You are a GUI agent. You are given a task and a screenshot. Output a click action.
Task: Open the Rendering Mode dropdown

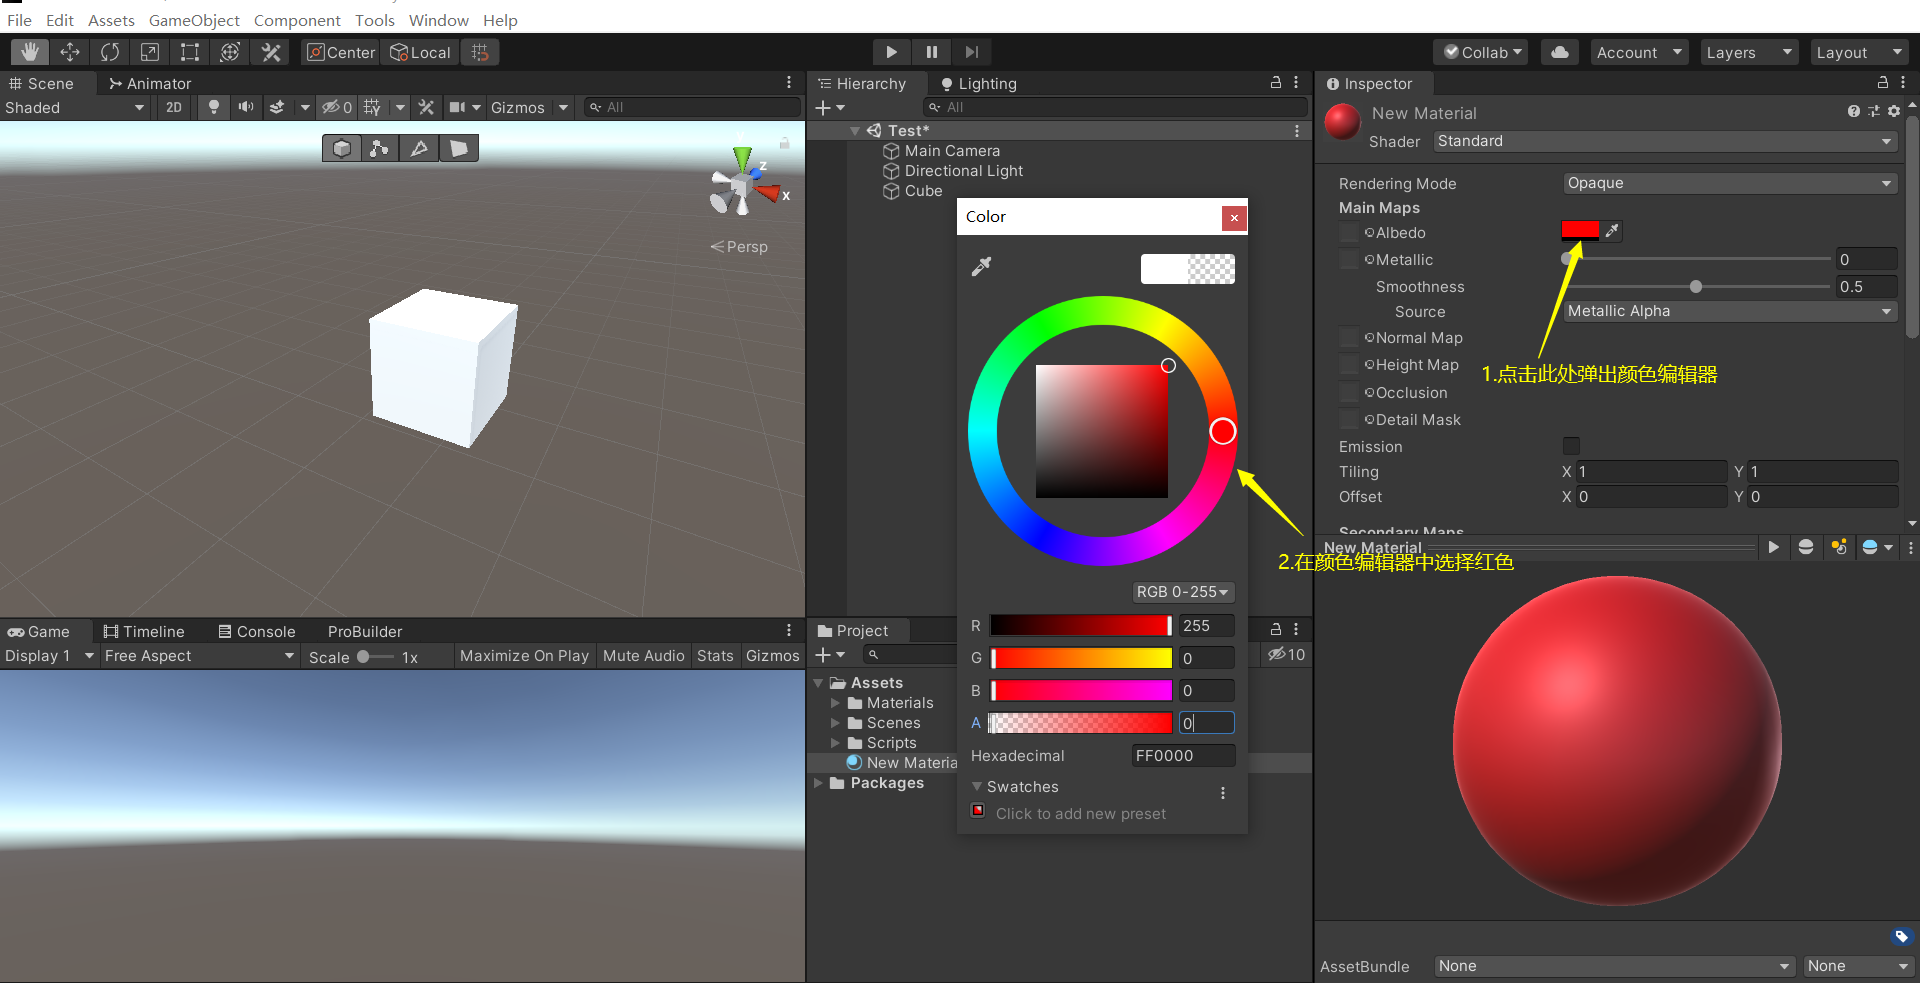pos(1729,183)
